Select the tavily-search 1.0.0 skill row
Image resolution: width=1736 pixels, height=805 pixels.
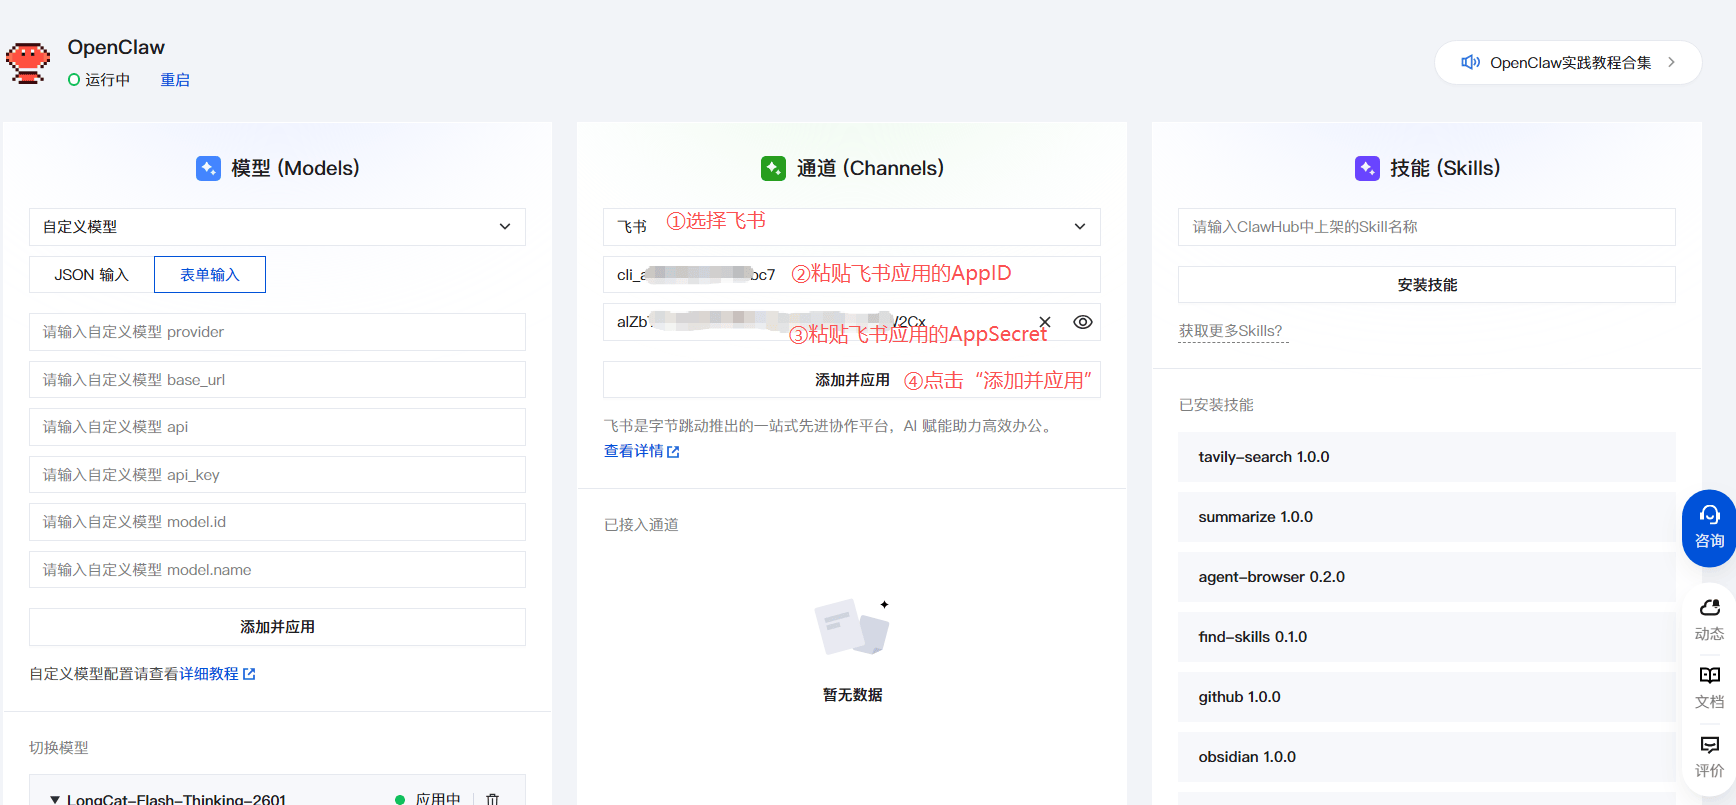pyautogui.click(x=1427, y=457)
